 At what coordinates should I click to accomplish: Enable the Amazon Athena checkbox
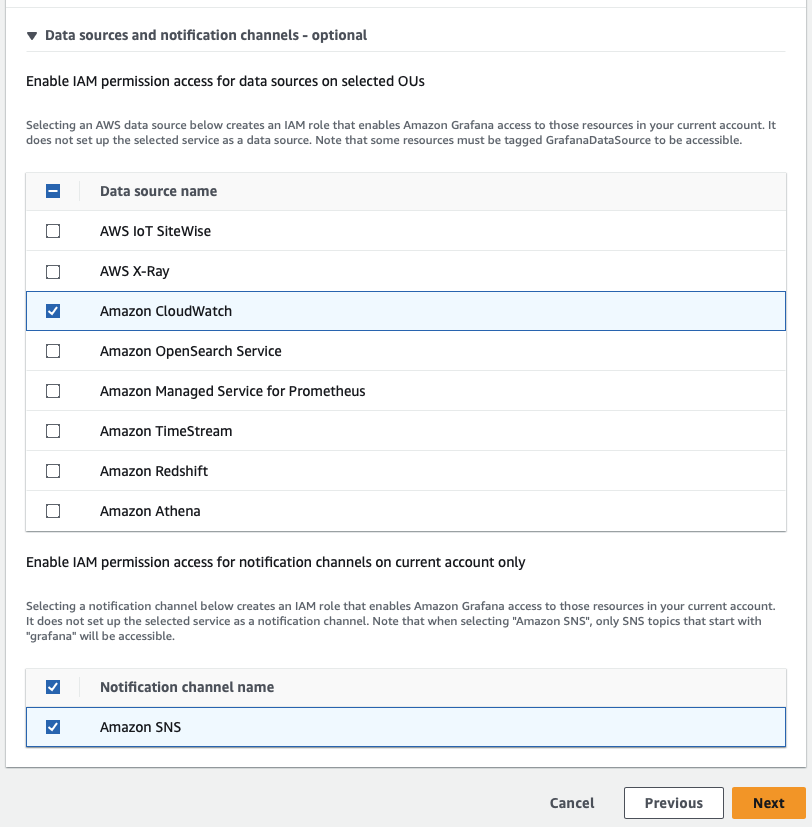click(x=54, y=511)
